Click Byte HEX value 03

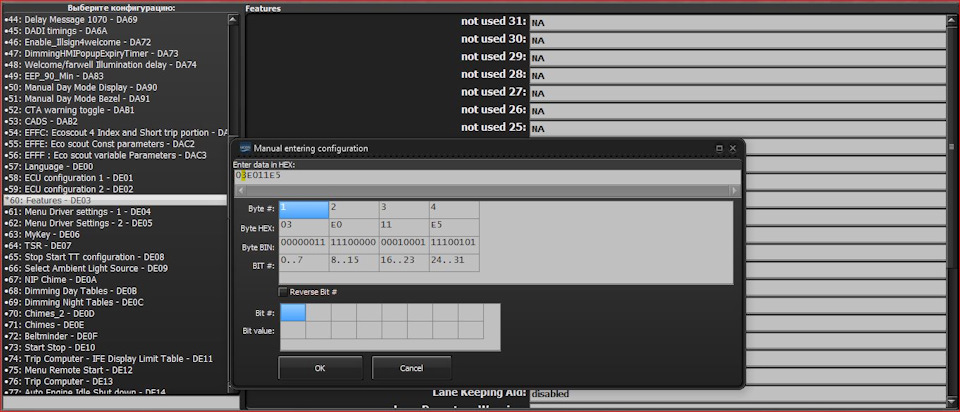click(x=304, y=227)
